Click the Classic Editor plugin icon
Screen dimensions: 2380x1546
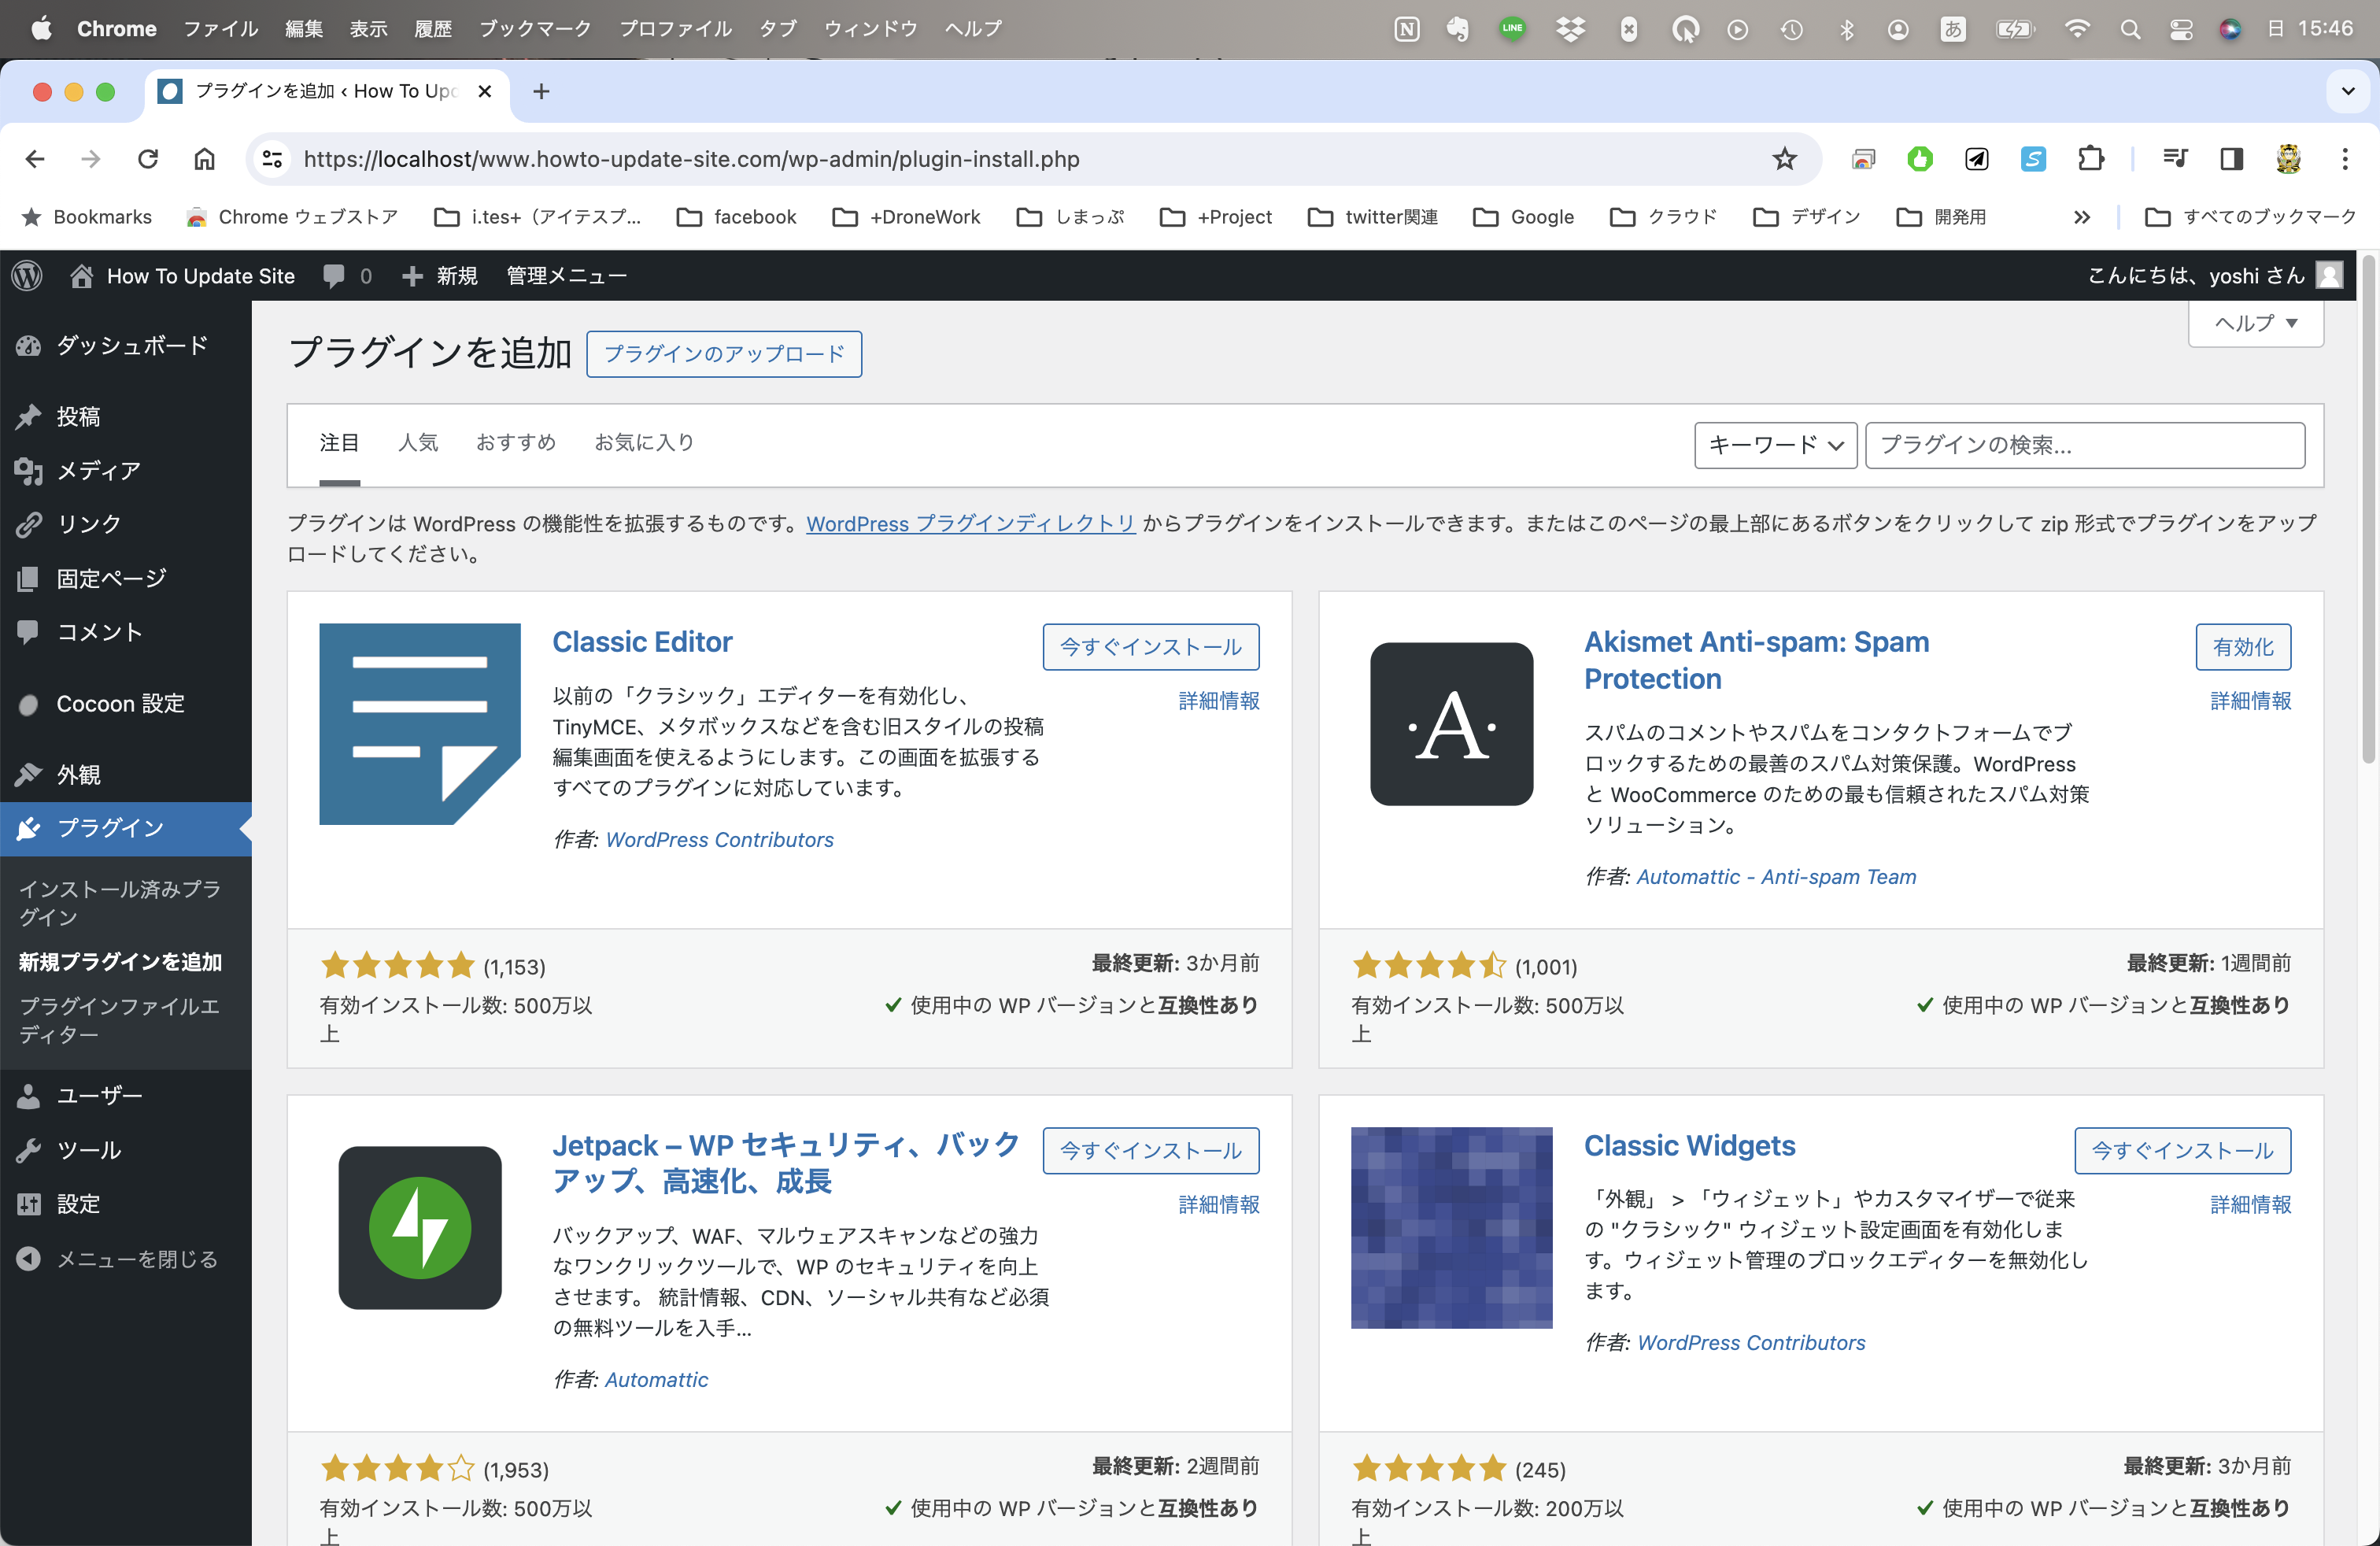tap(420, 724)
